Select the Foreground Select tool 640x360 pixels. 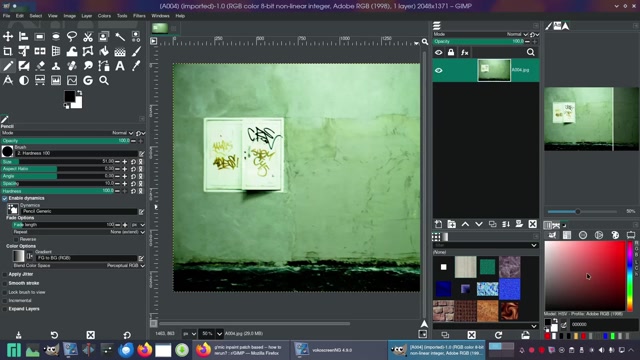(x=104, y=36)
